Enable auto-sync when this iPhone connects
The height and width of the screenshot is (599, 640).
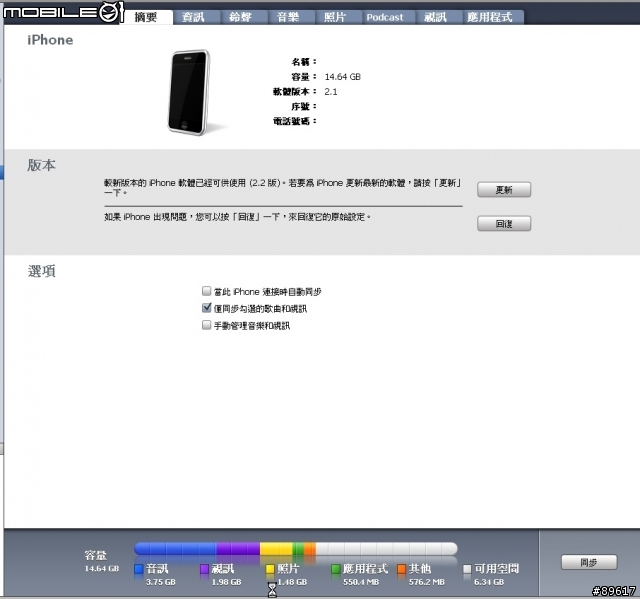point(207,291)
